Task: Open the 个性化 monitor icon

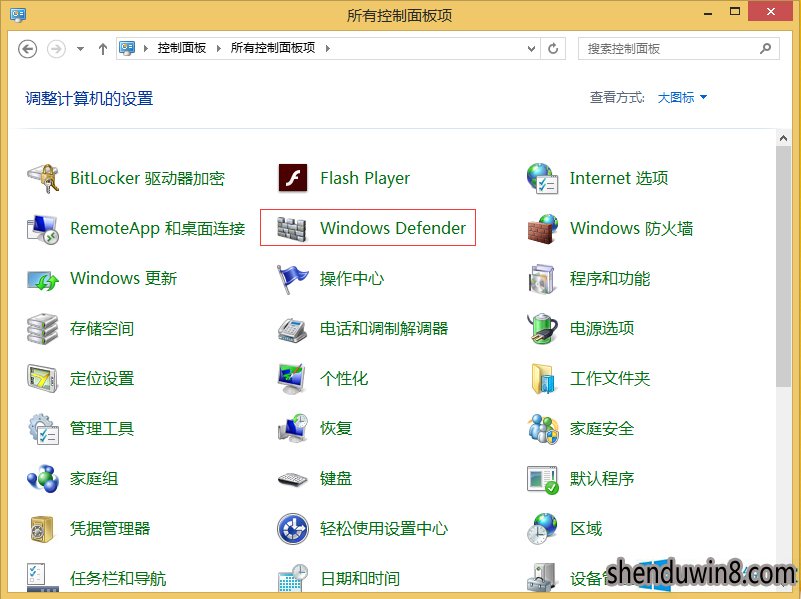Action: click(x=292, y=378)
